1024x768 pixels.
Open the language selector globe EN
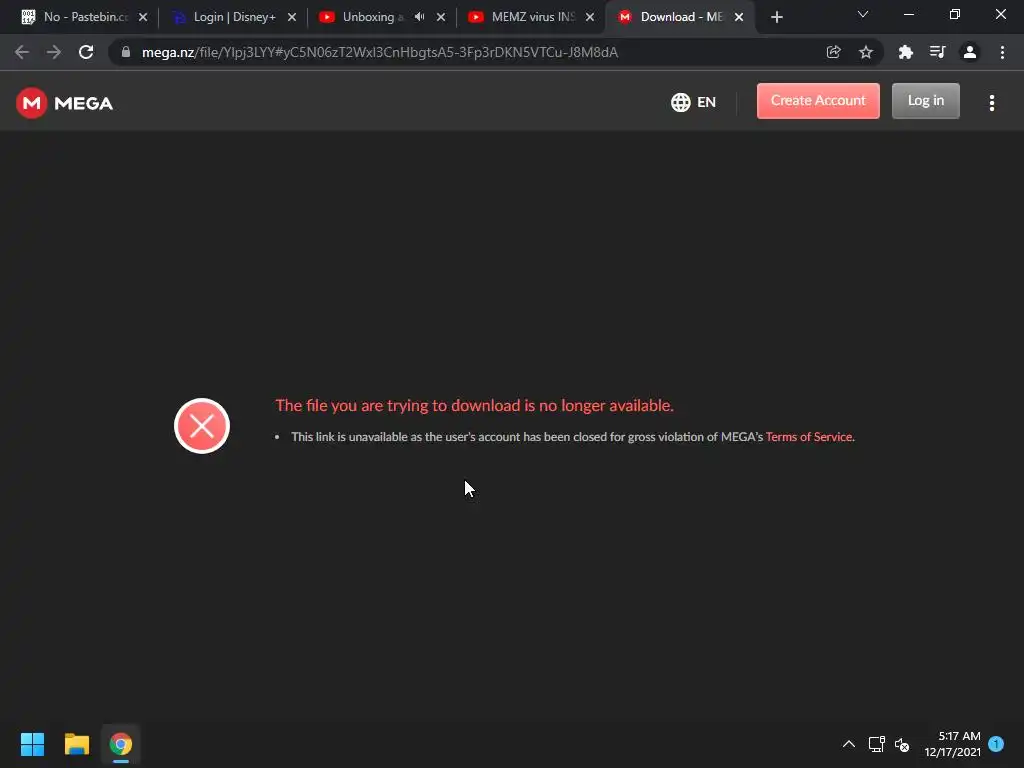click(x=694, y=102)
